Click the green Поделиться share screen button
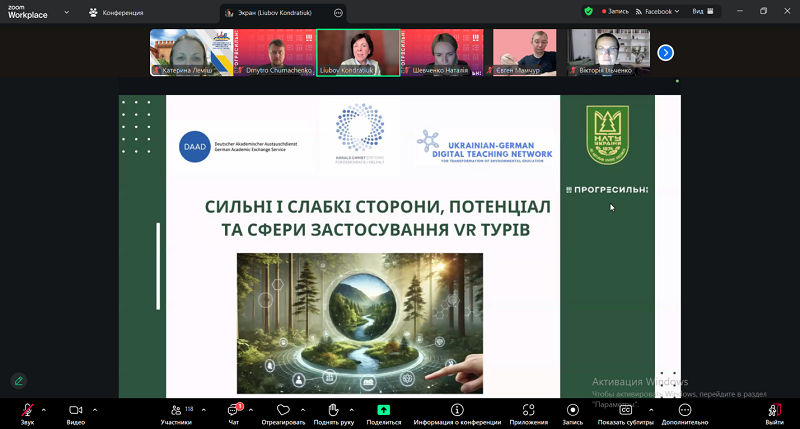This screenshot has width=800, height=429. click(x=383, y=411)
